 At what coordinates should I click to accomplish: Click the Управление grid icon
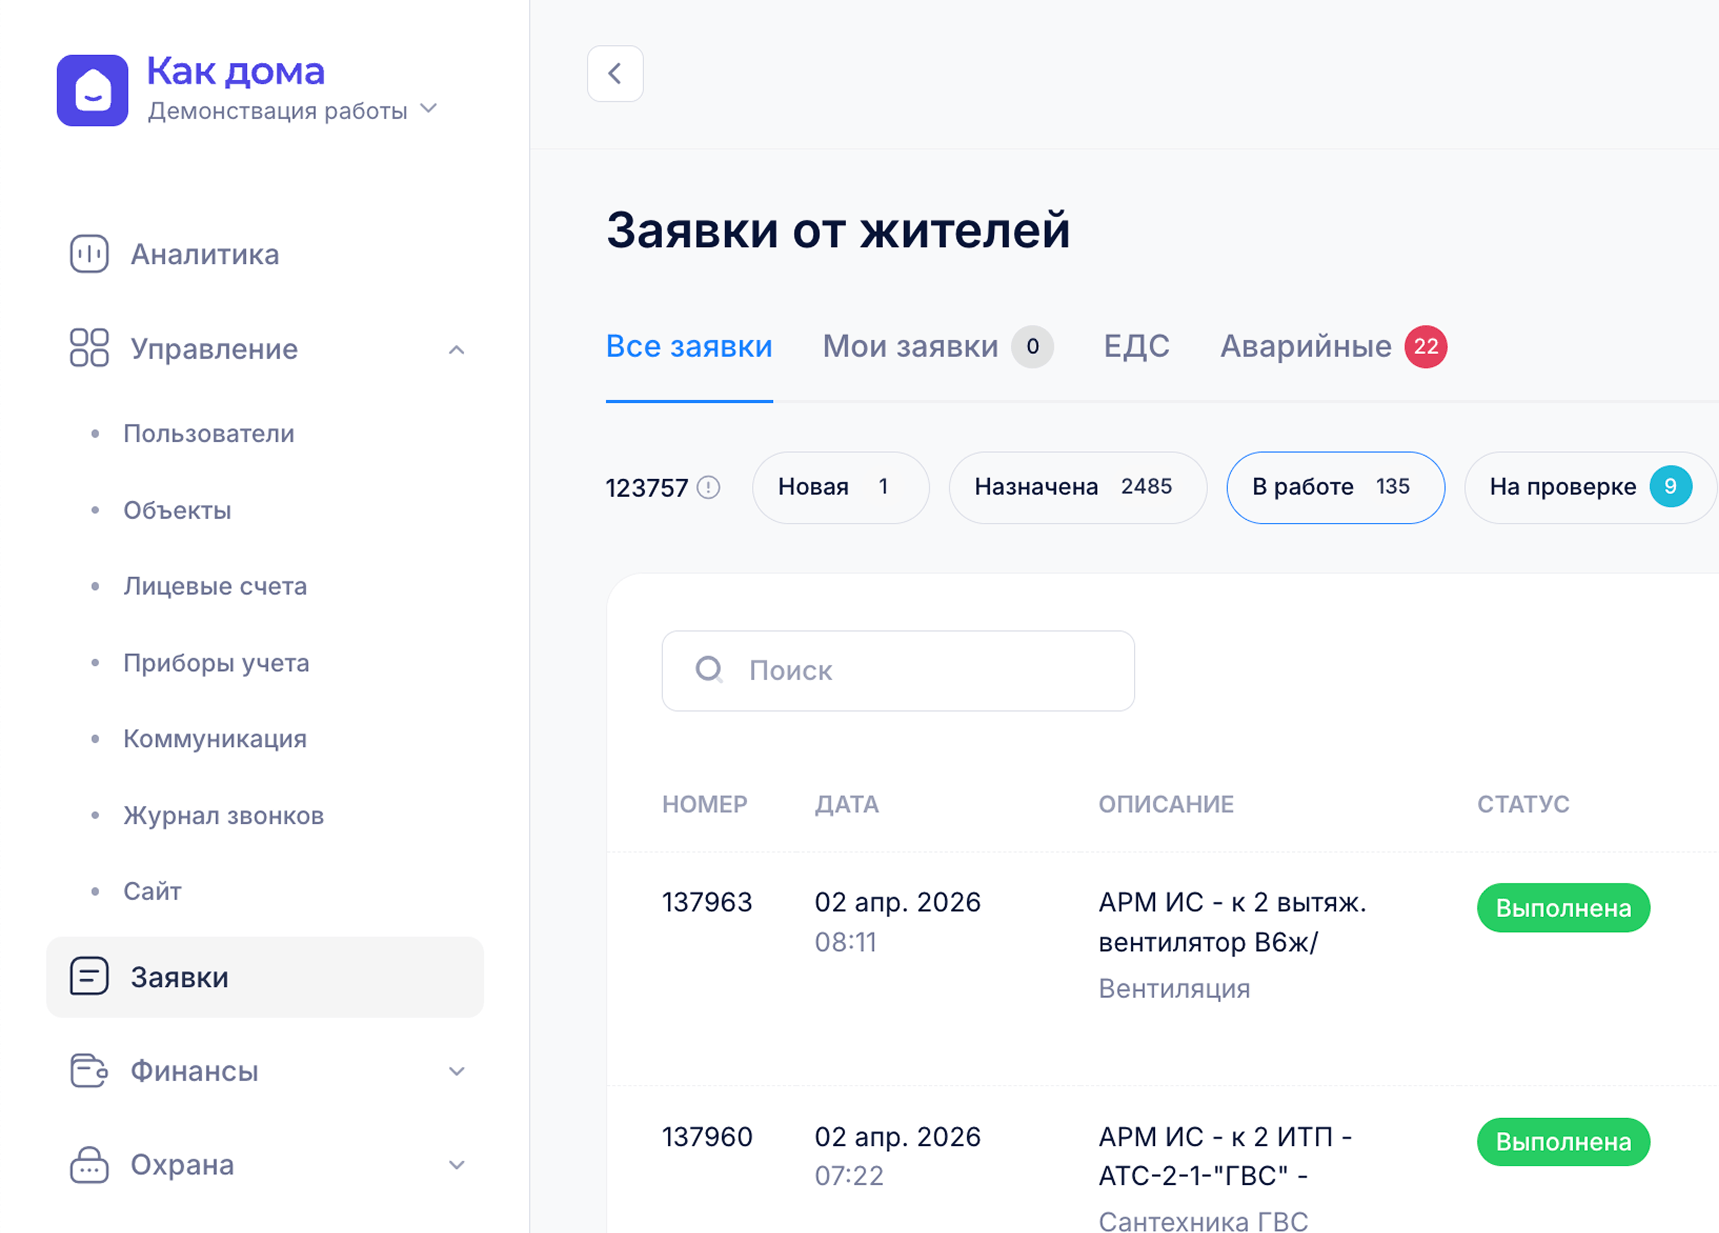89,348
